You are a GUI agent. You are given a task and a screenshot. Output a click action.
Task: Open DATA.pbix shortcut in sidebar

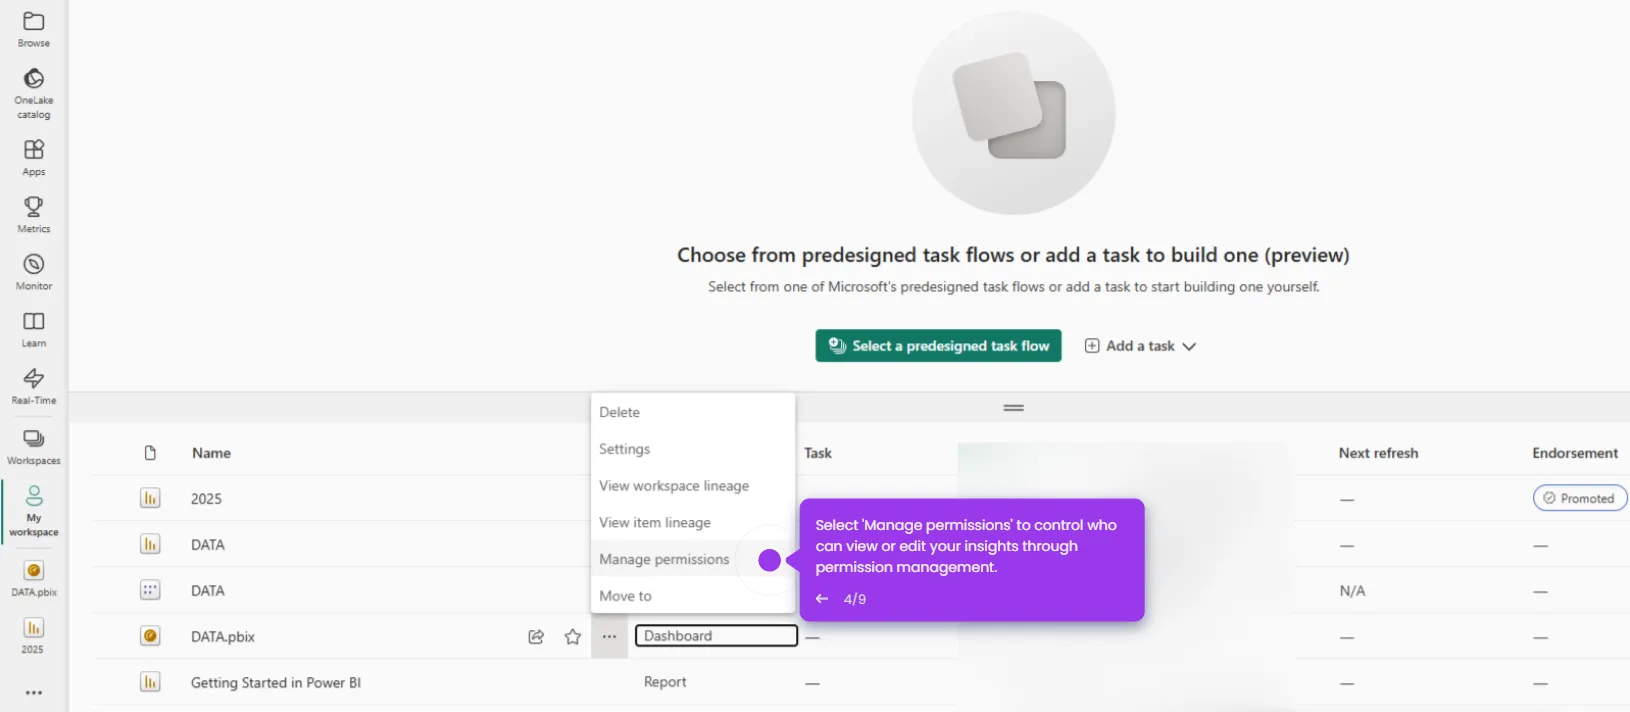[x=34, y=578]
